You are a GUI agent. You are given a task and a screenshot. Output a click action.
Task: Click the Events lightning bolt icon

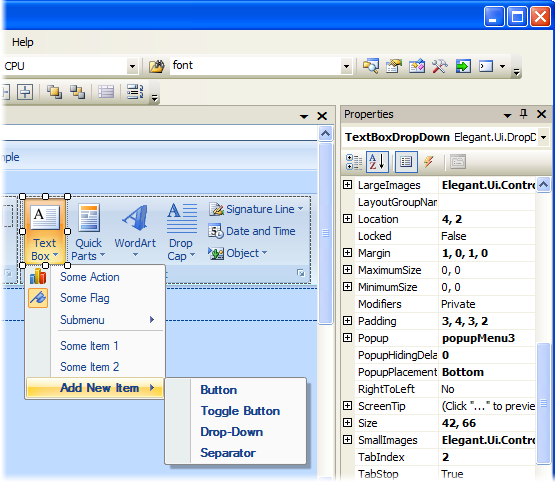tap(429, 162)
